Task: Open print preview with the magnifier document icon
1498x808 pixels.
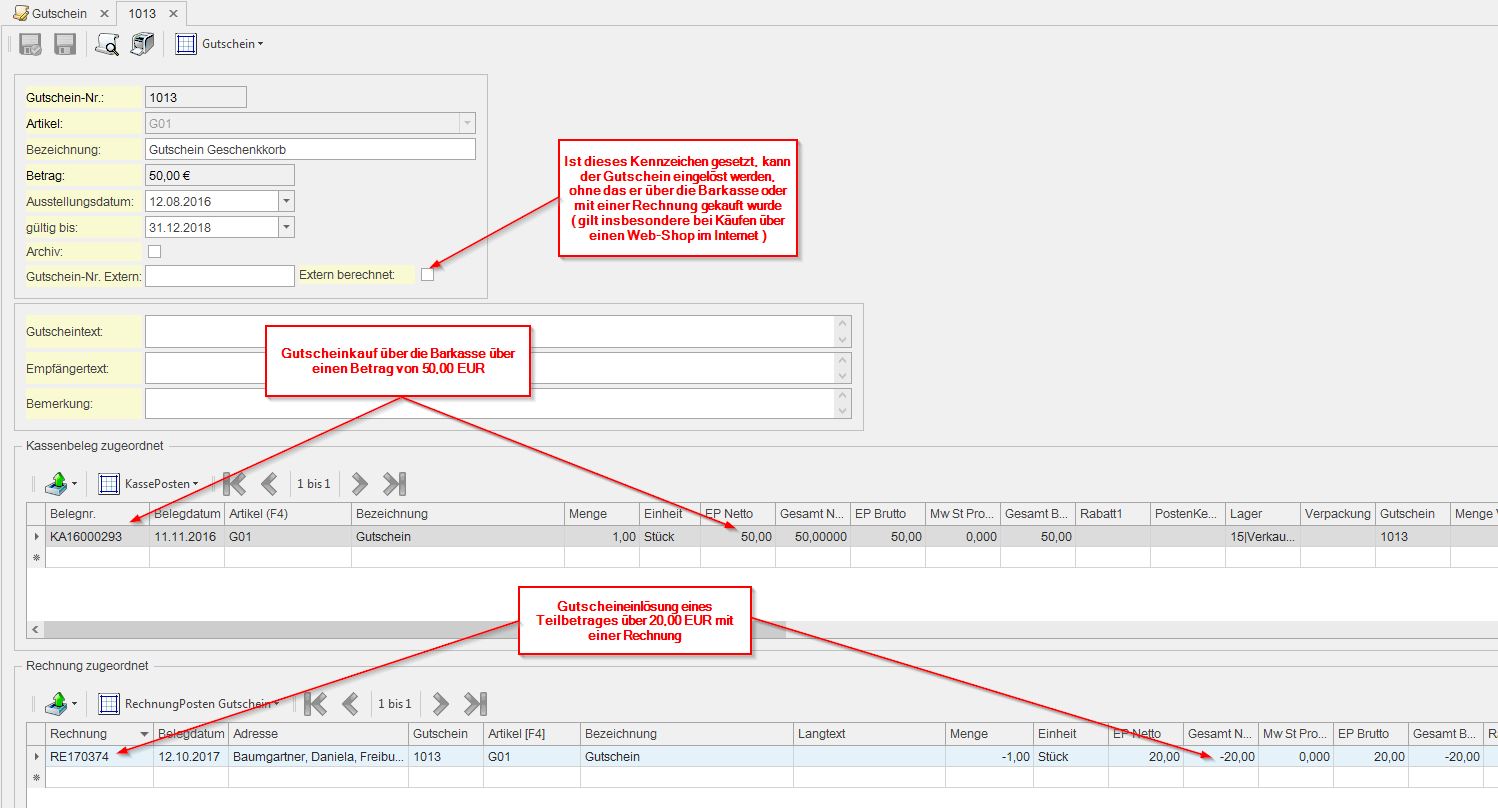Action: pos(107,44)
